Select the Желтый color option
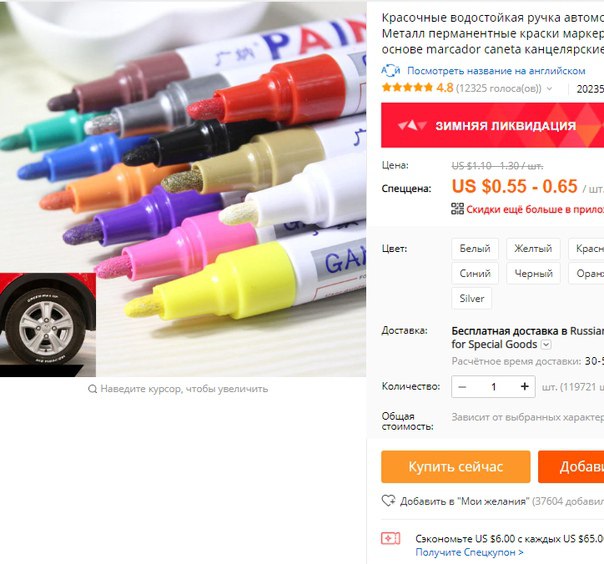The width and height of the screenshot is (604, 564). click(x=533, y=248)
